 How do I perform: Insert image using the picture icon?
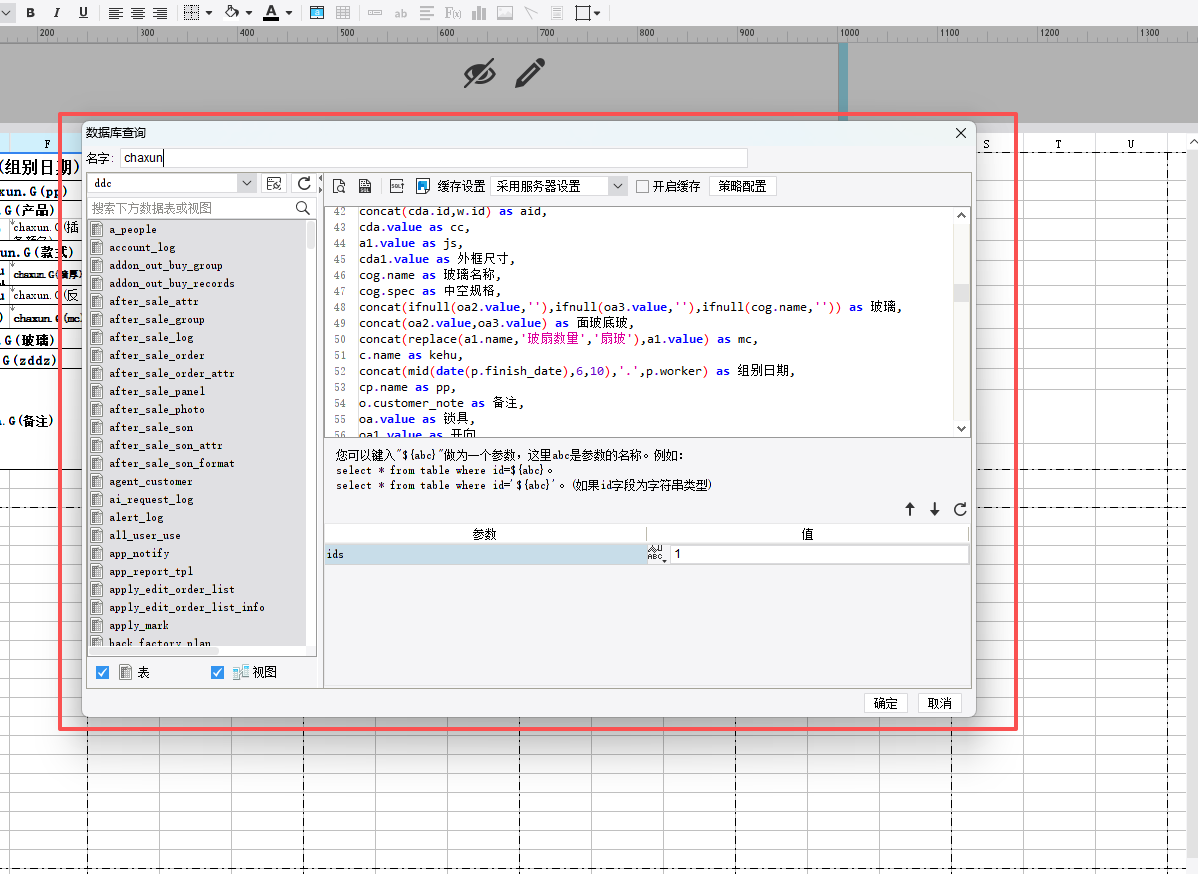(505, 13)
